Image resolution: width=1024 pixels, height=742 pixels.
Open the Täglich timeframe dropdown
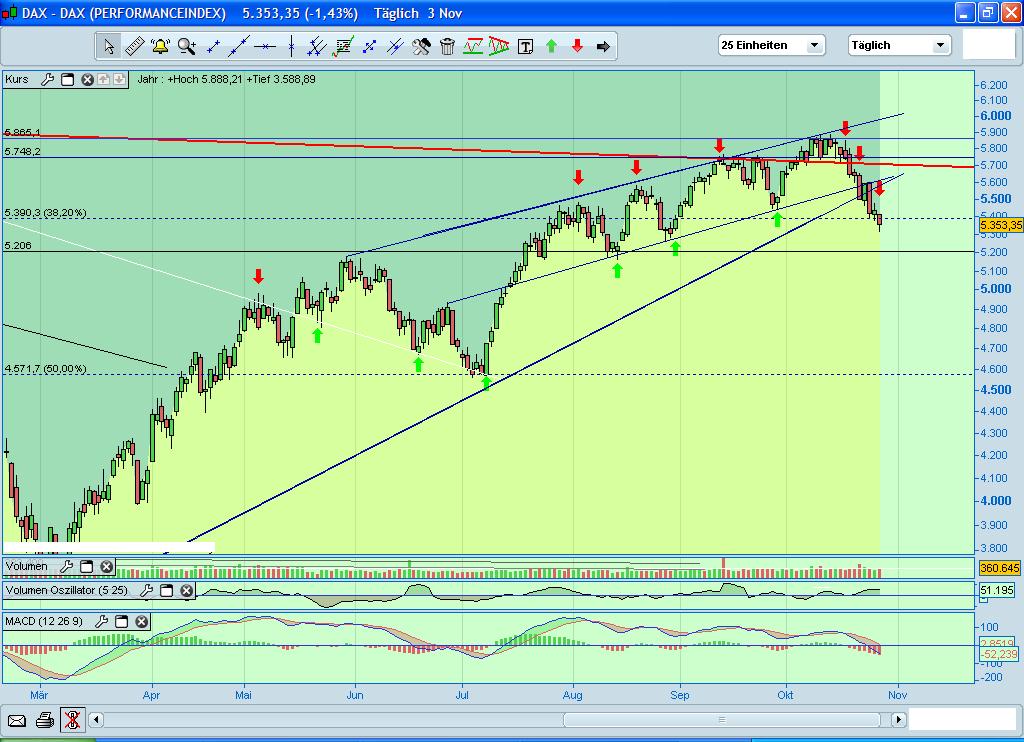click(x=939, y=45)
